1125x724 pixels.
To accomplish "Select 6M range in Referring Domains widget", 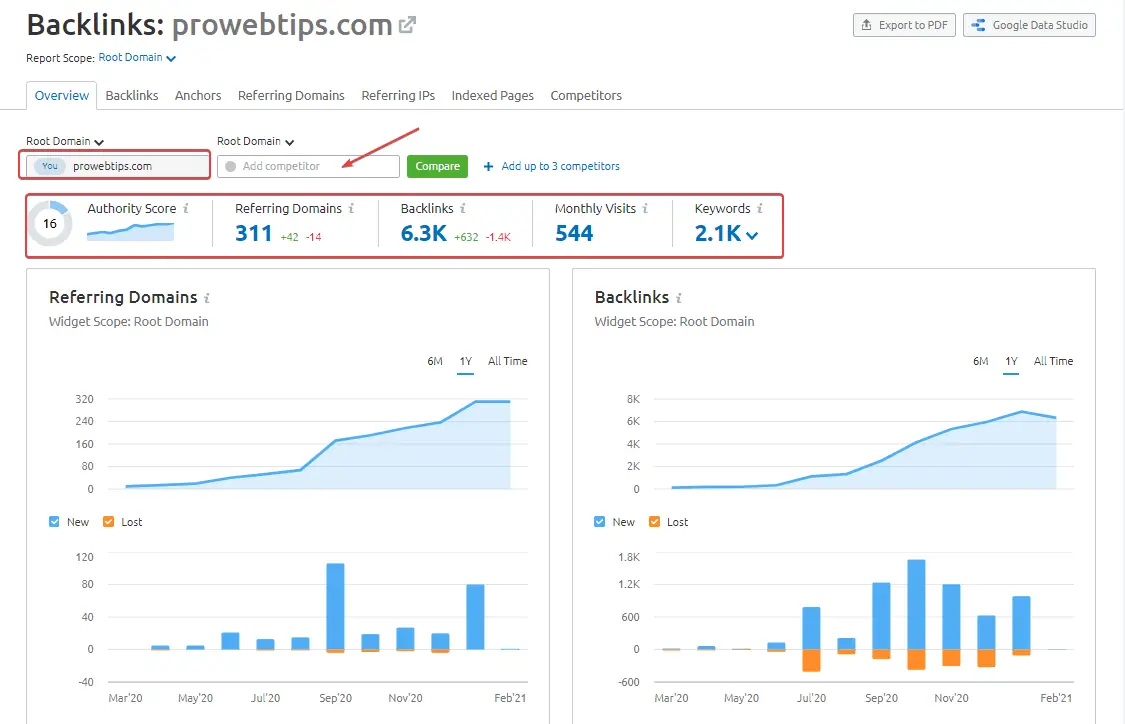I will 435,361.
